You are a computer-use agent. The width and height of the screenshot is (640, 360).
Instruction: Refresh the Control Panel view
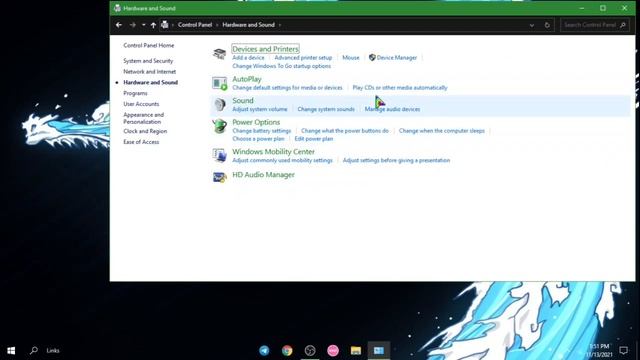pyautogui.click(x=547, y=25)
